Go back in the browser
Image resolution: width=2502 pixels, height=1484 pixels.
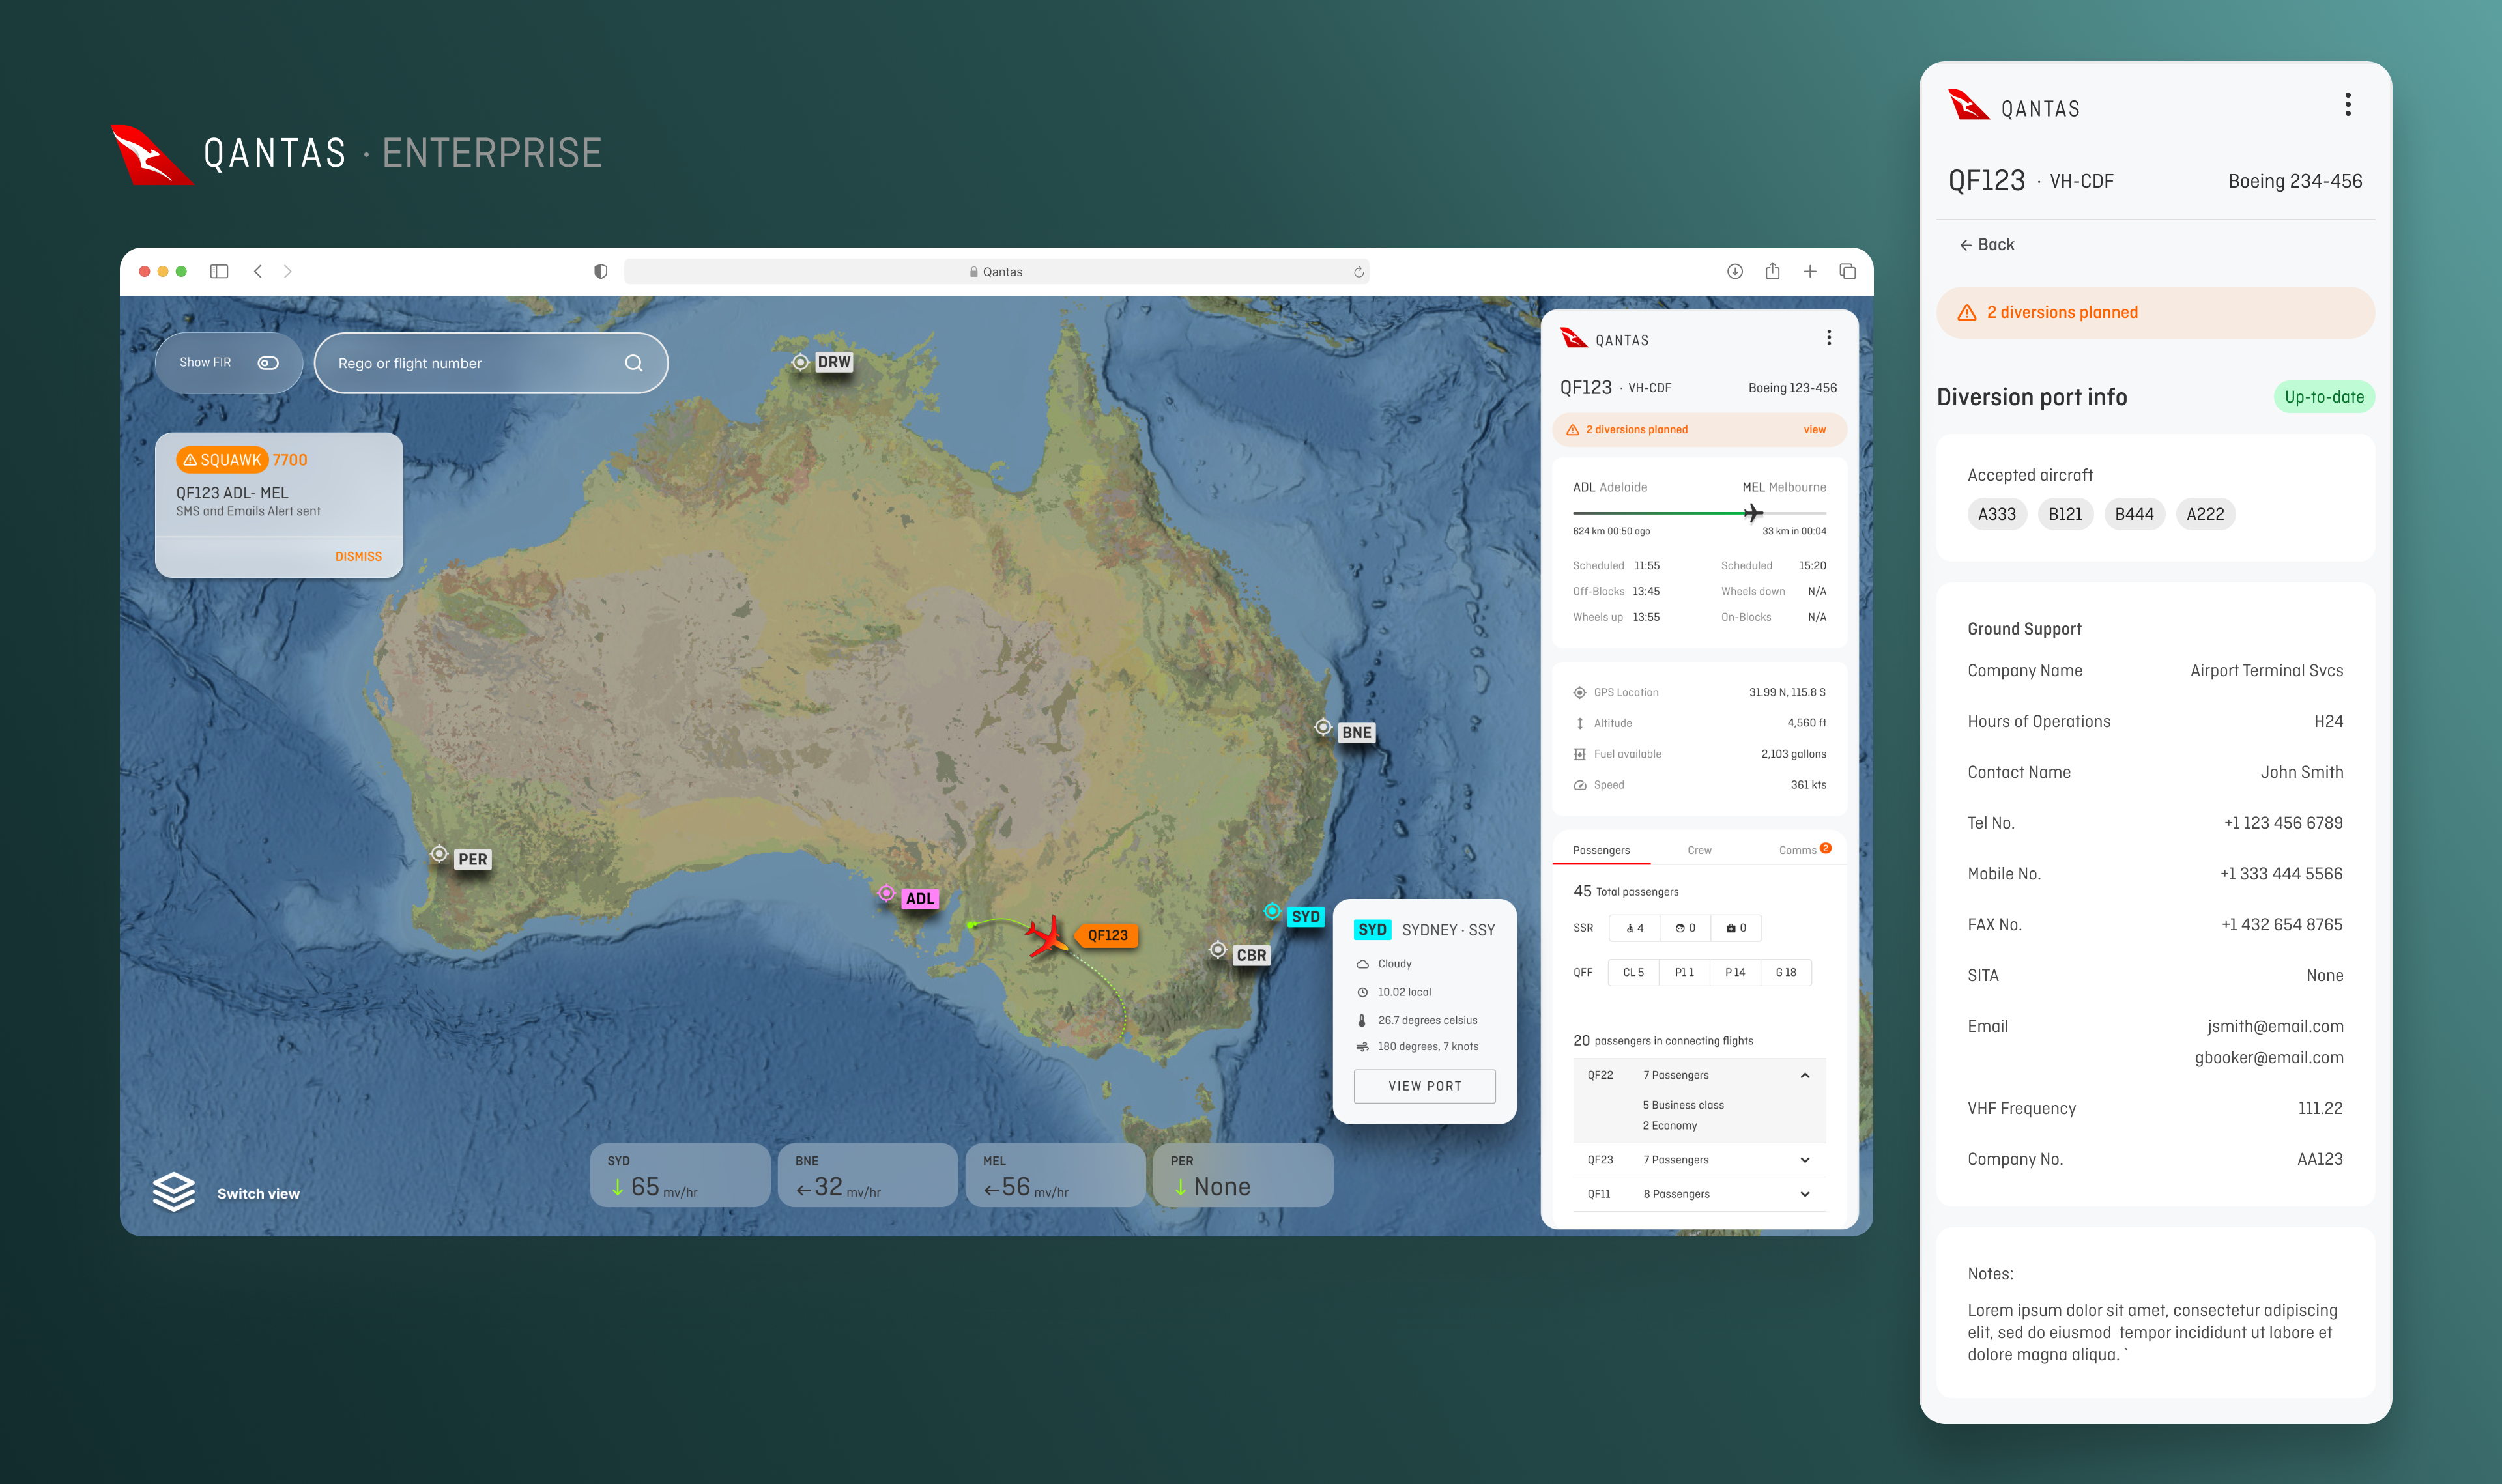(x=258, y=271)
